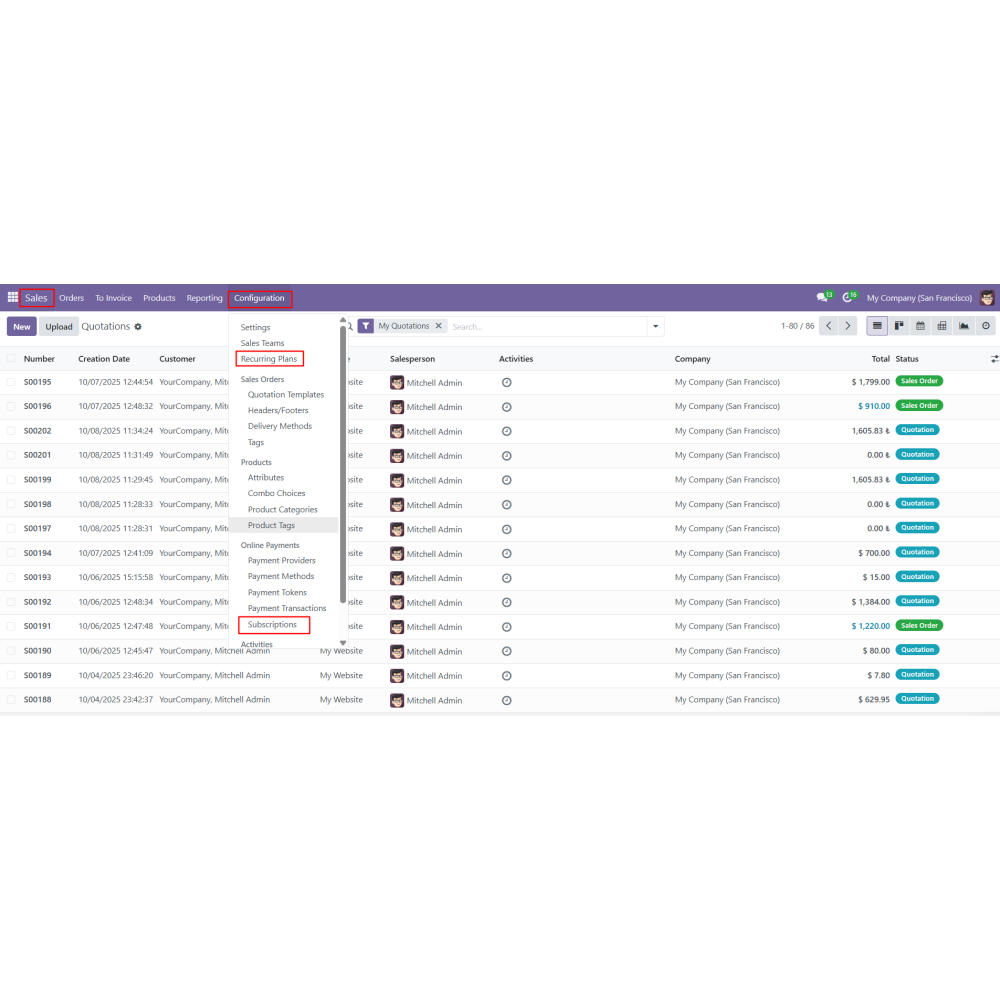Select the checkbox for order S00195
This screenshot has height=1000, width=1000.
tap(11, 382)
